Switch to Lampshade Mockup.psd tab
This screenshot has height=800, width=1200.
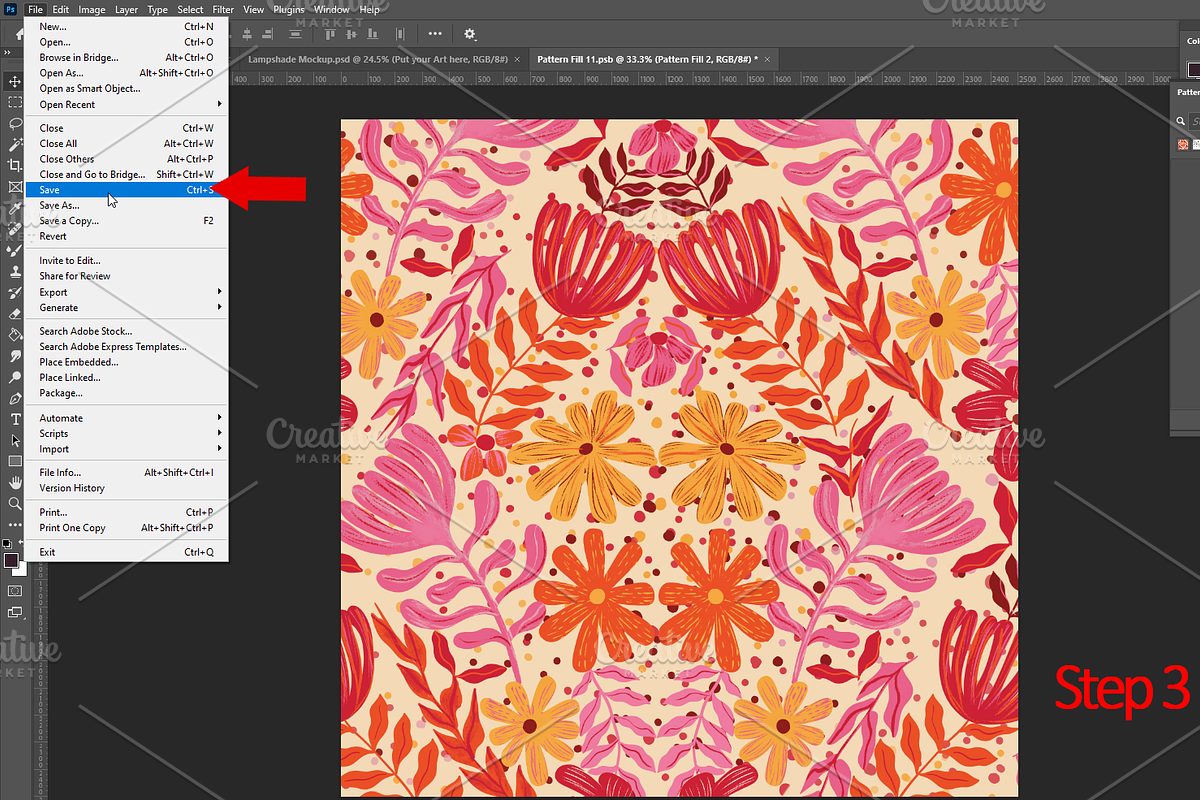click(x=377, y=59)
